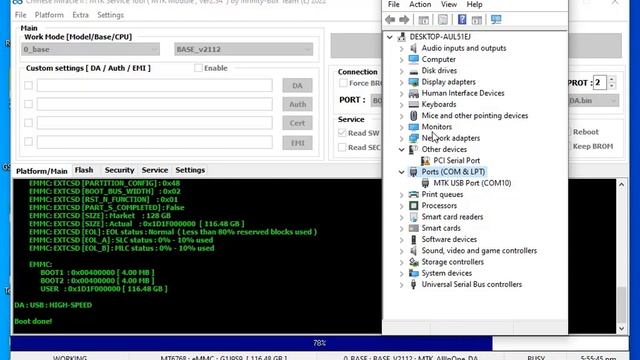This screenshot has width=640, height=360.
Task: Expand the Disk drives category
Action: 402,71
